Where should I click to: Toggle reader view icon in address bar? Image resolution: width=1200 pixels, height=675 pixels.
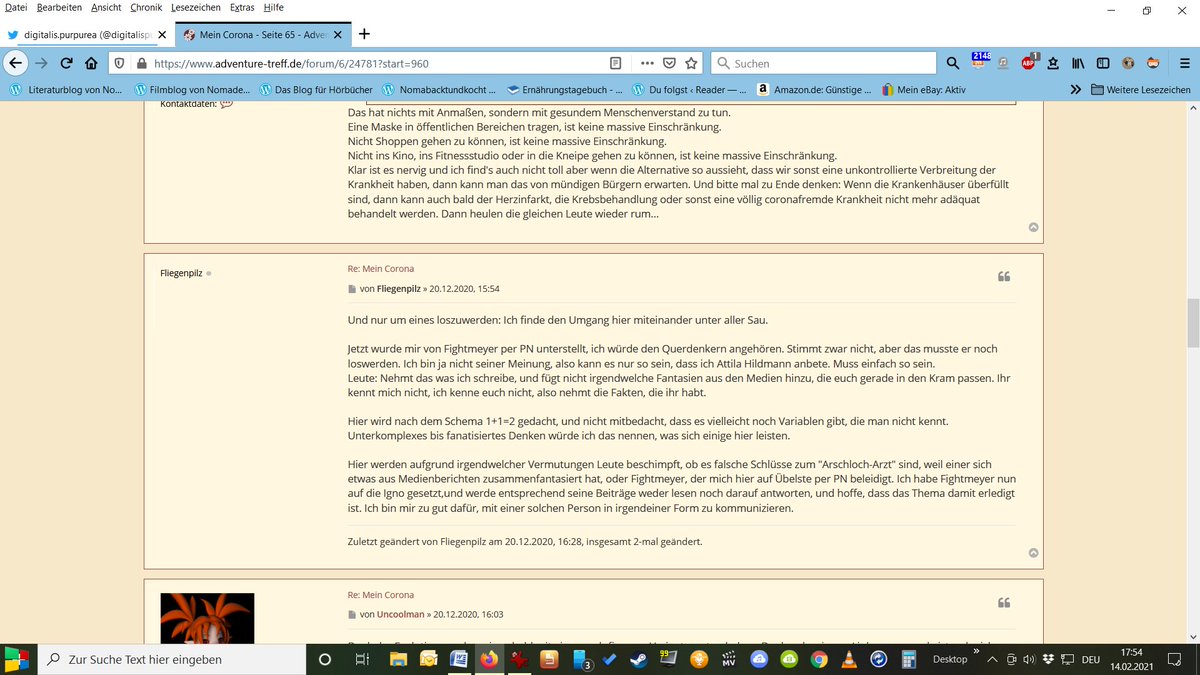[615, 63]
